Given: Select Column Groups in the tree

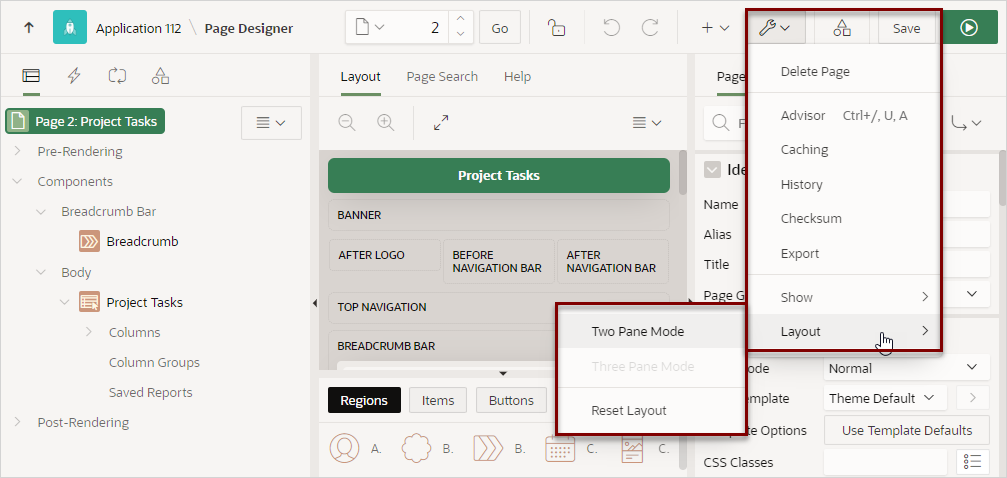Looking at the screenshot, I should (154, 362).
